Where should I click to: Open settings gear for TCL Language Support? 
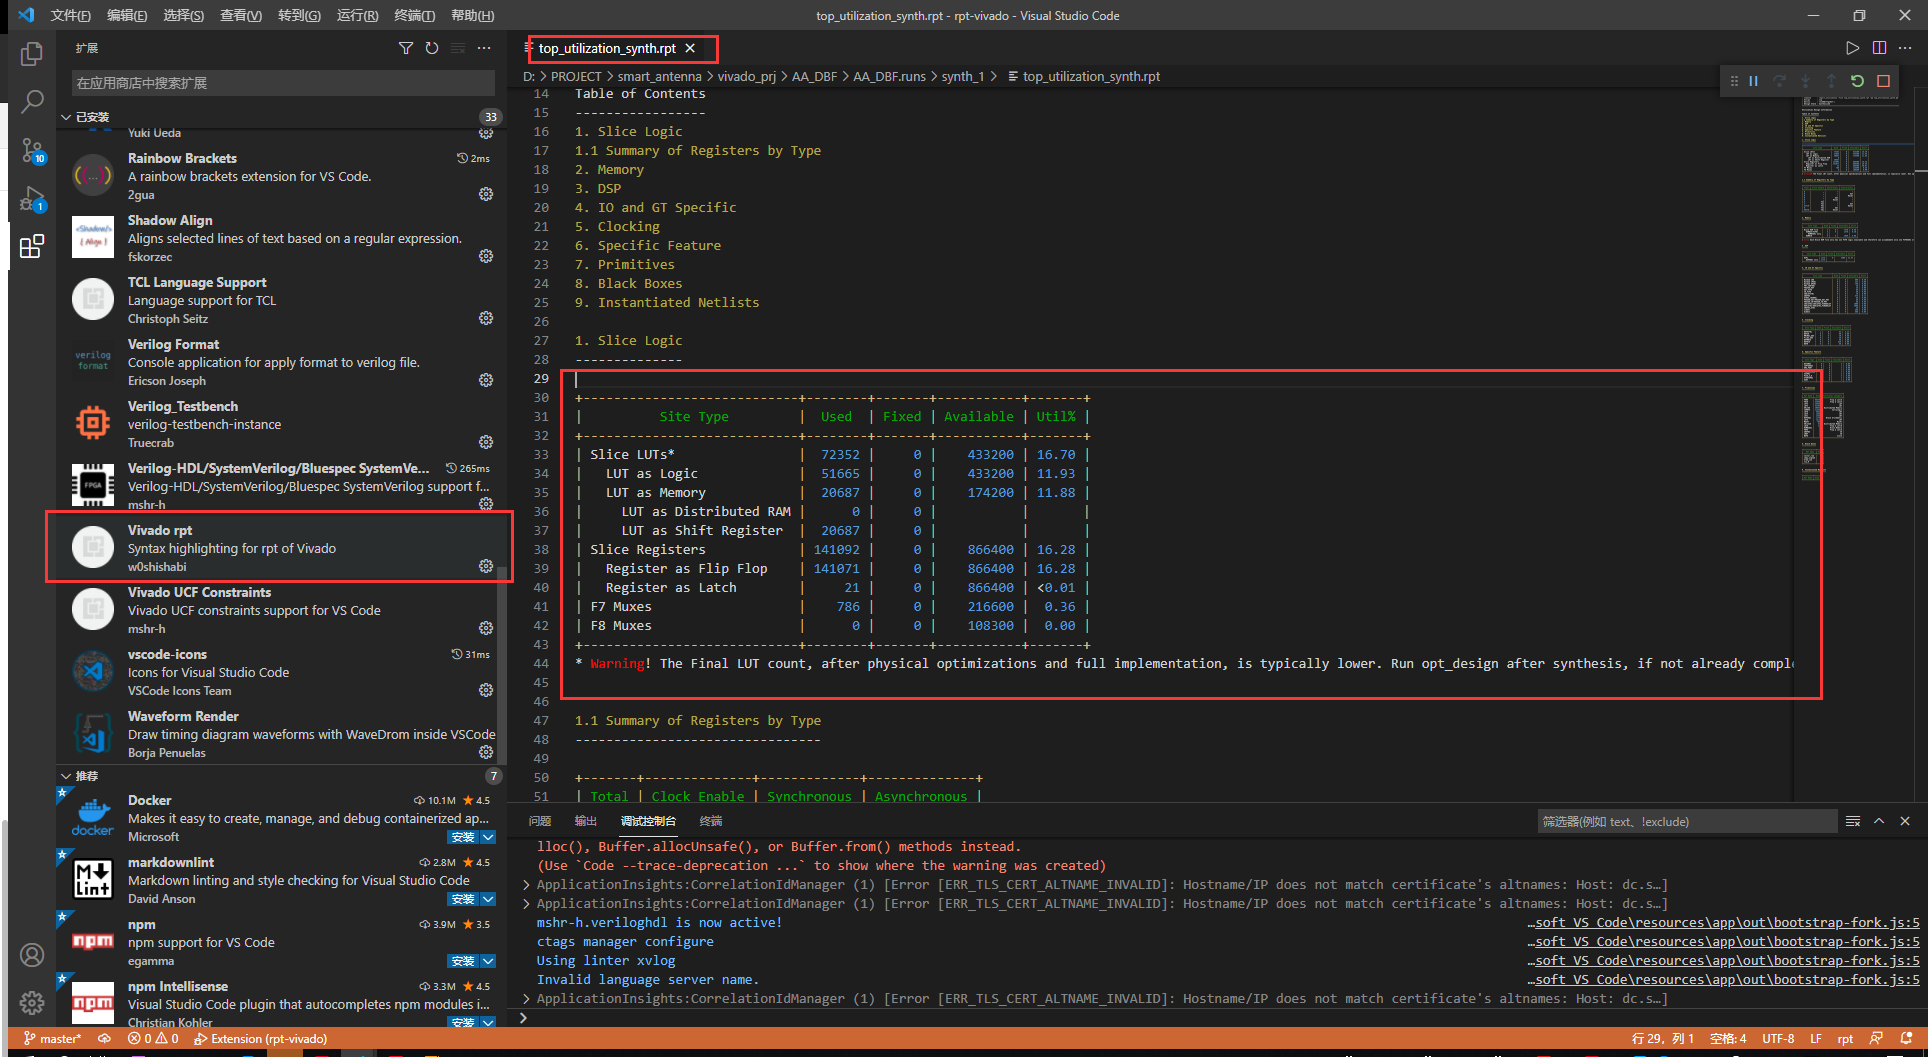tap(486, 318)
